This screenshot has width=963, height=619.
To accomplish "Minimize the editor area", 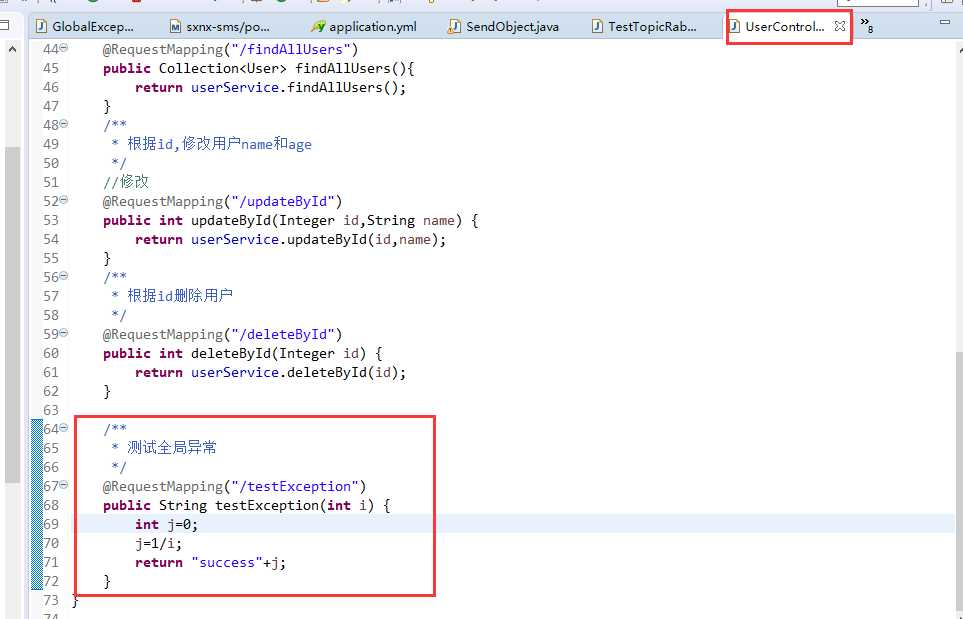I will 945,22.
